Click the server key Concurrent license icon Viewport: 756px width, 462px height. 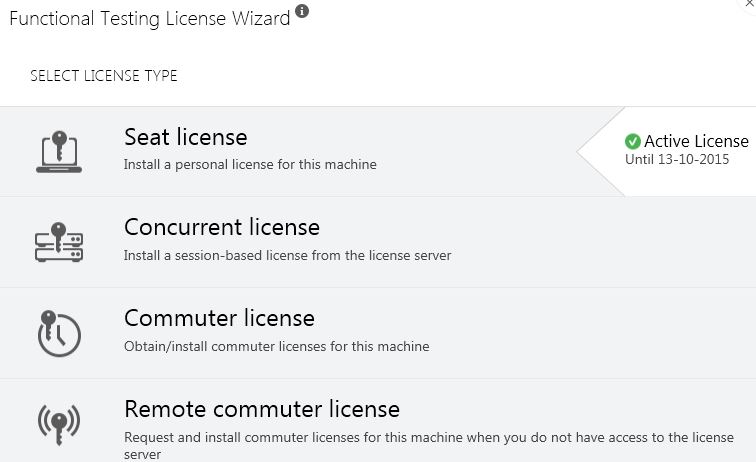[59, 242]
